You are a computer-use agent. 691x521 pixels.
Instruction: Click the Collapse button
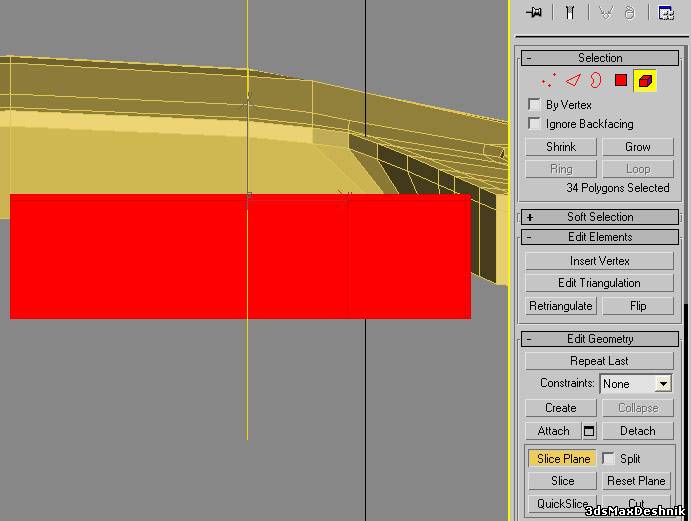point(638,408)
